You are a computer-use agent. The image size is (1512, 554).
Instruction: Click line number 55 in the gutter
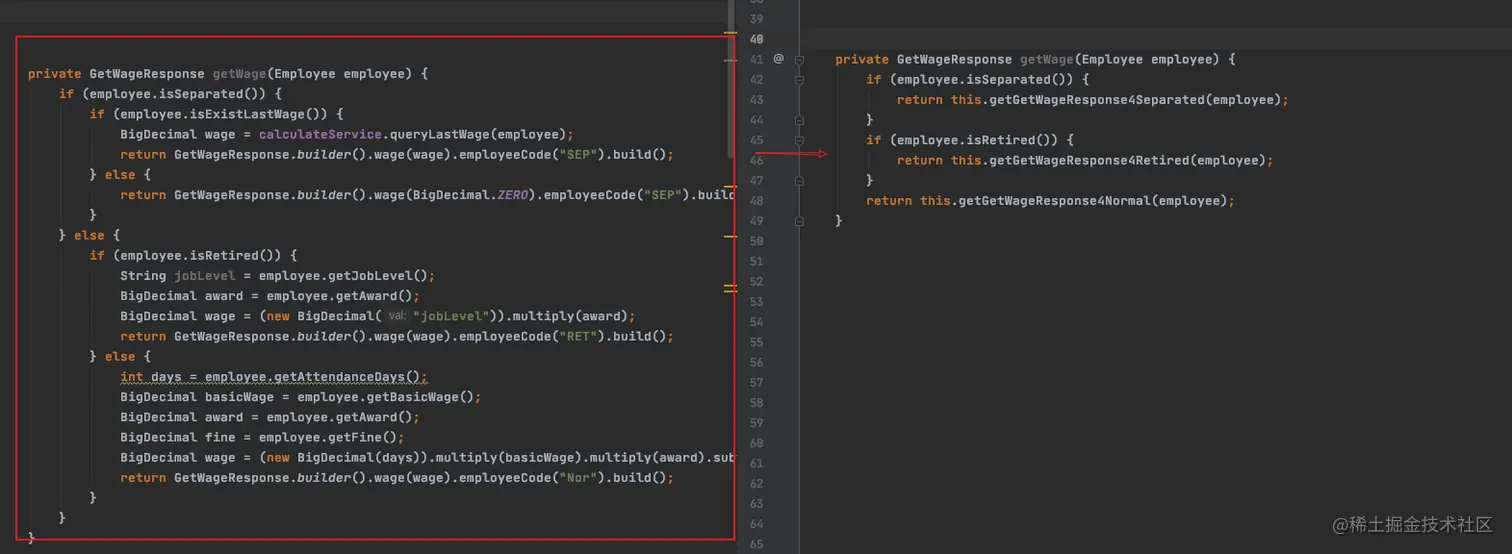click(756, 342)
